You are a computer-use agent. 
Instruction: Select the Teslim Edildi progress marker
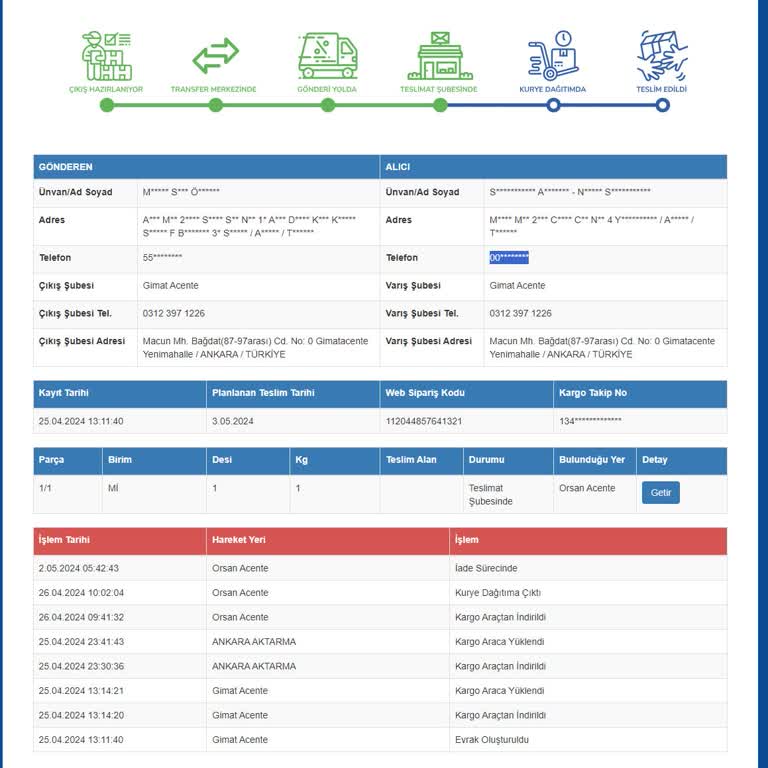pyautogui.click(x=662, y=105)
